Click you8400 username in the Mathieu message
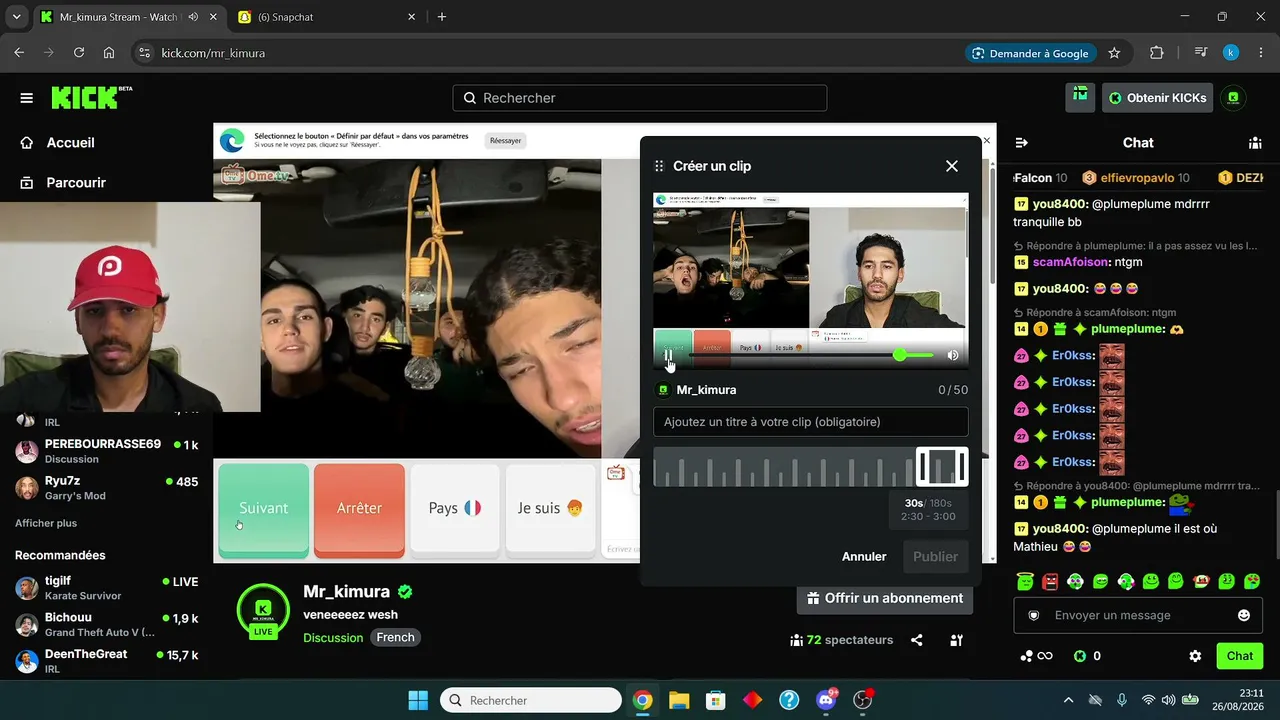Image resolution: width=1280 pixels, height=720 pixels. point(1060,528)
